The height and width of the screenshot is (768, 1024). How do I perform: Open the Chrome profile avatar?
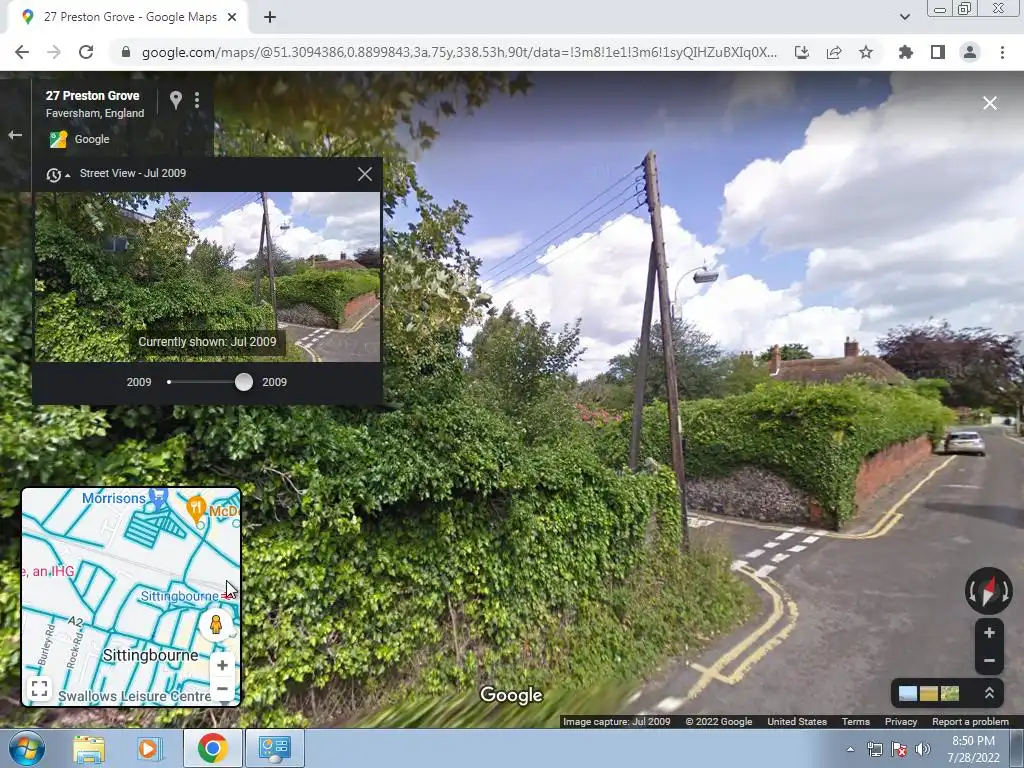[970, 52]
